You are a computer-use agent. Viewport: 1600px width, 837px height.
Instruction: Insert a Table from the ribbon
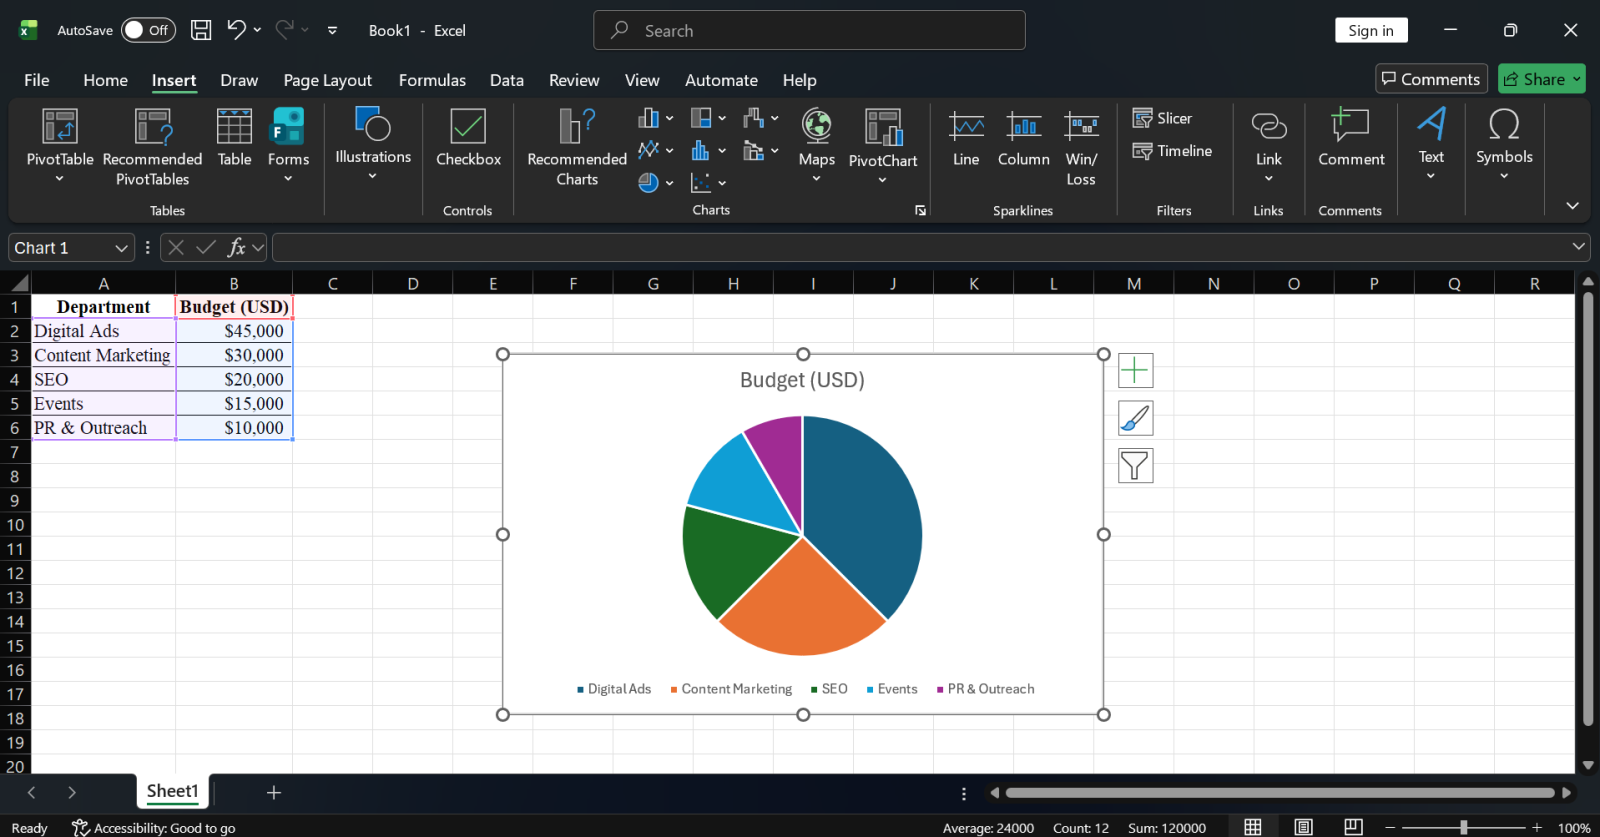[234, 138]
